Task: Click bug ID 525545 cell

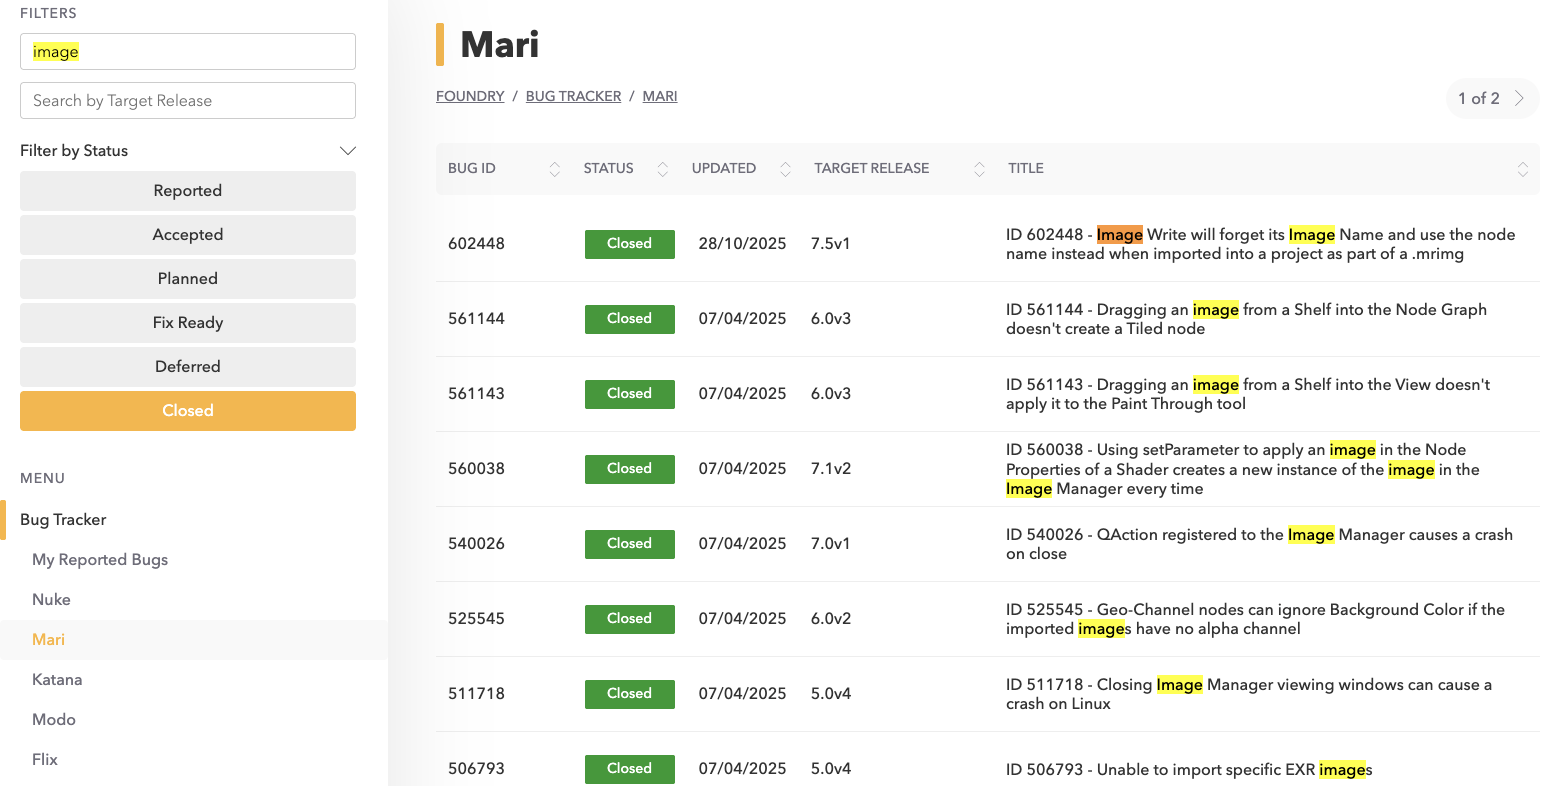Action: [477, 619]
